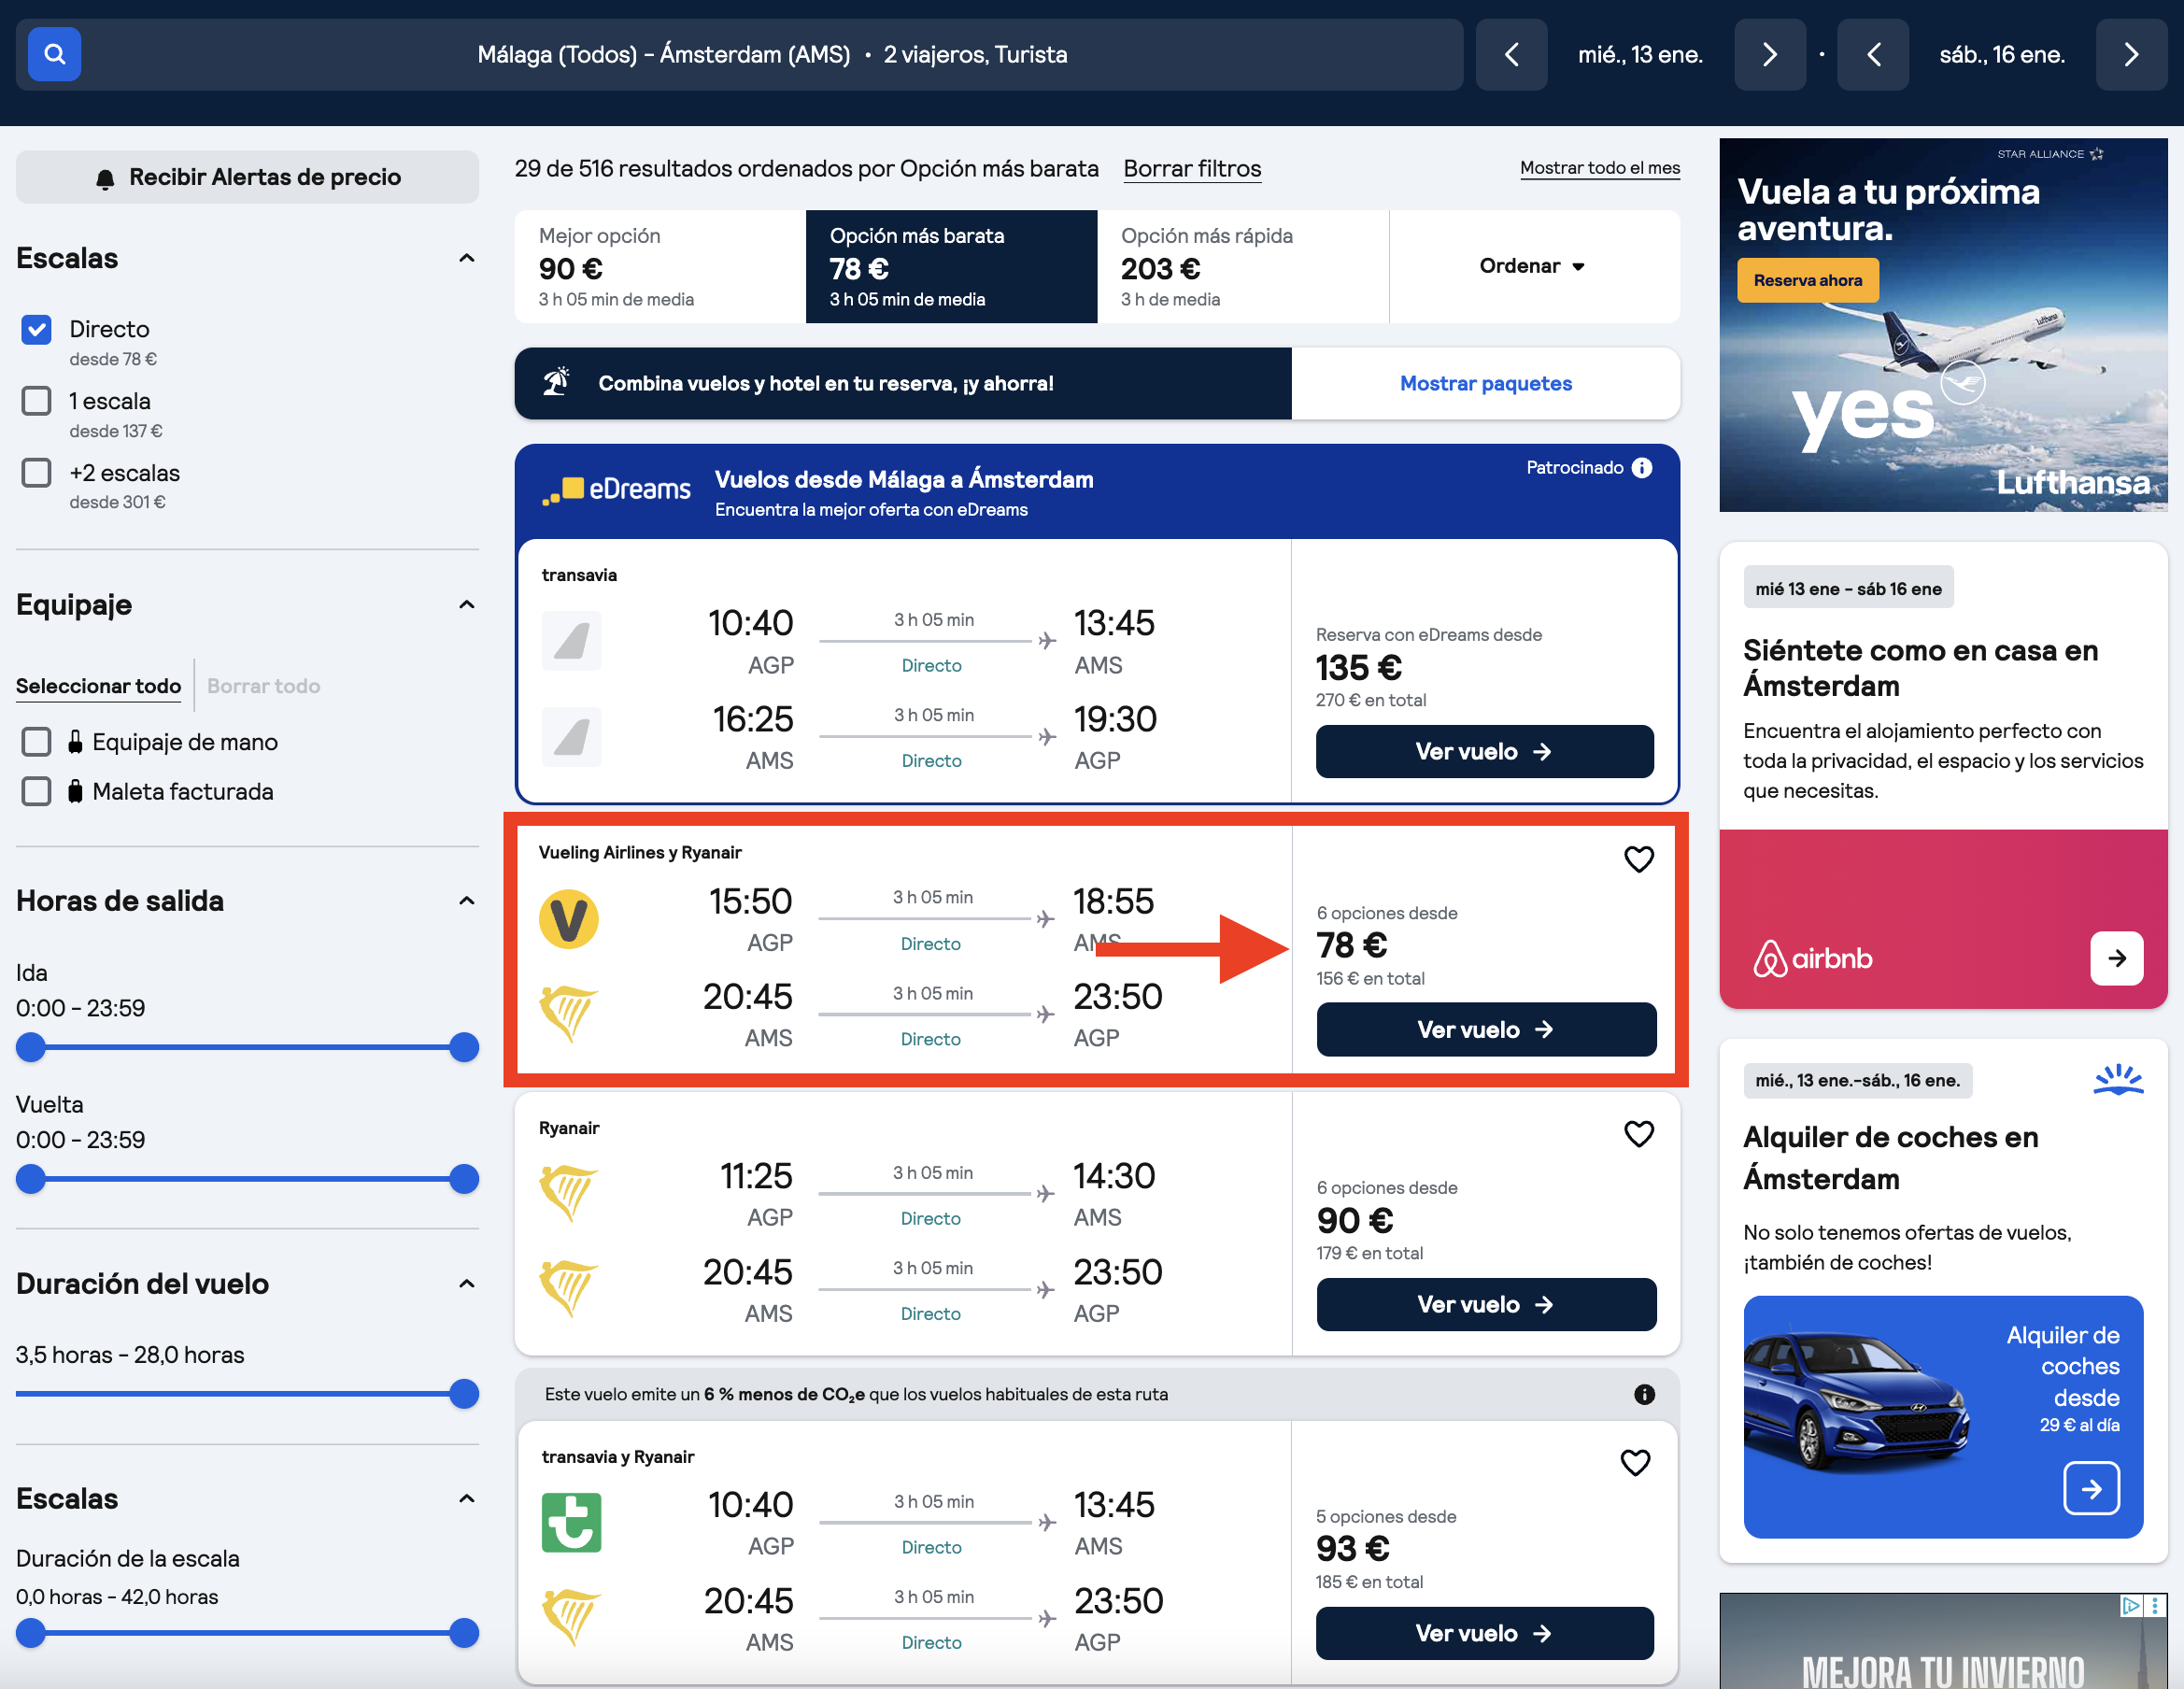Check the 1 escala filter
Screen dimensions: 2184x1689
coord(37,401)
